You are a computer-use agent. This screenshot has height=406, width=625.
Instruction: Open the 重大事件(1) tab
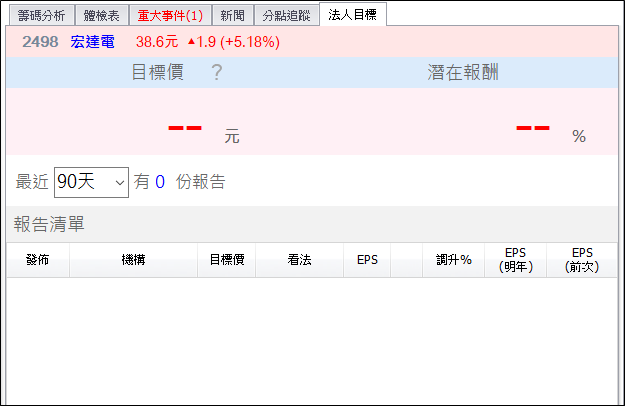tap(170, 16)
